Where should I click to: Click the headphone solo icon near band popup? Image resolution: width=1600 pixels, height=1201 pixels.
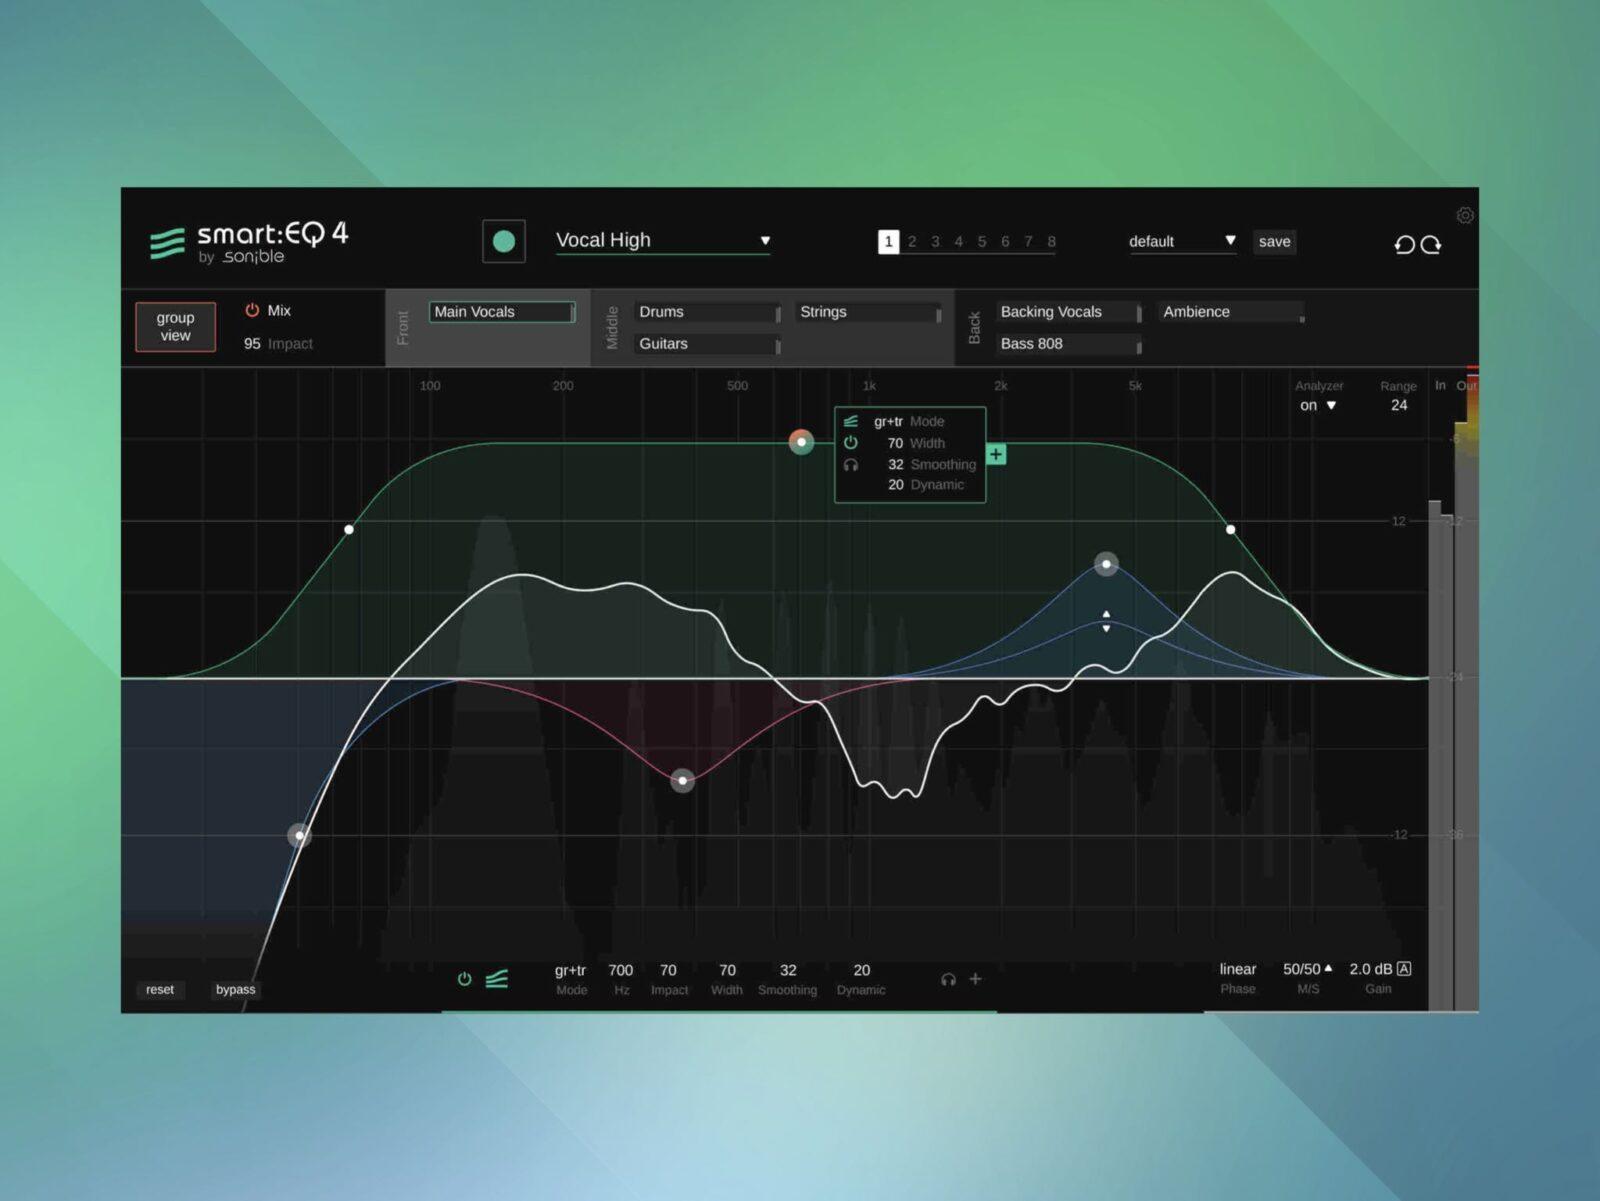click(851, 464)
